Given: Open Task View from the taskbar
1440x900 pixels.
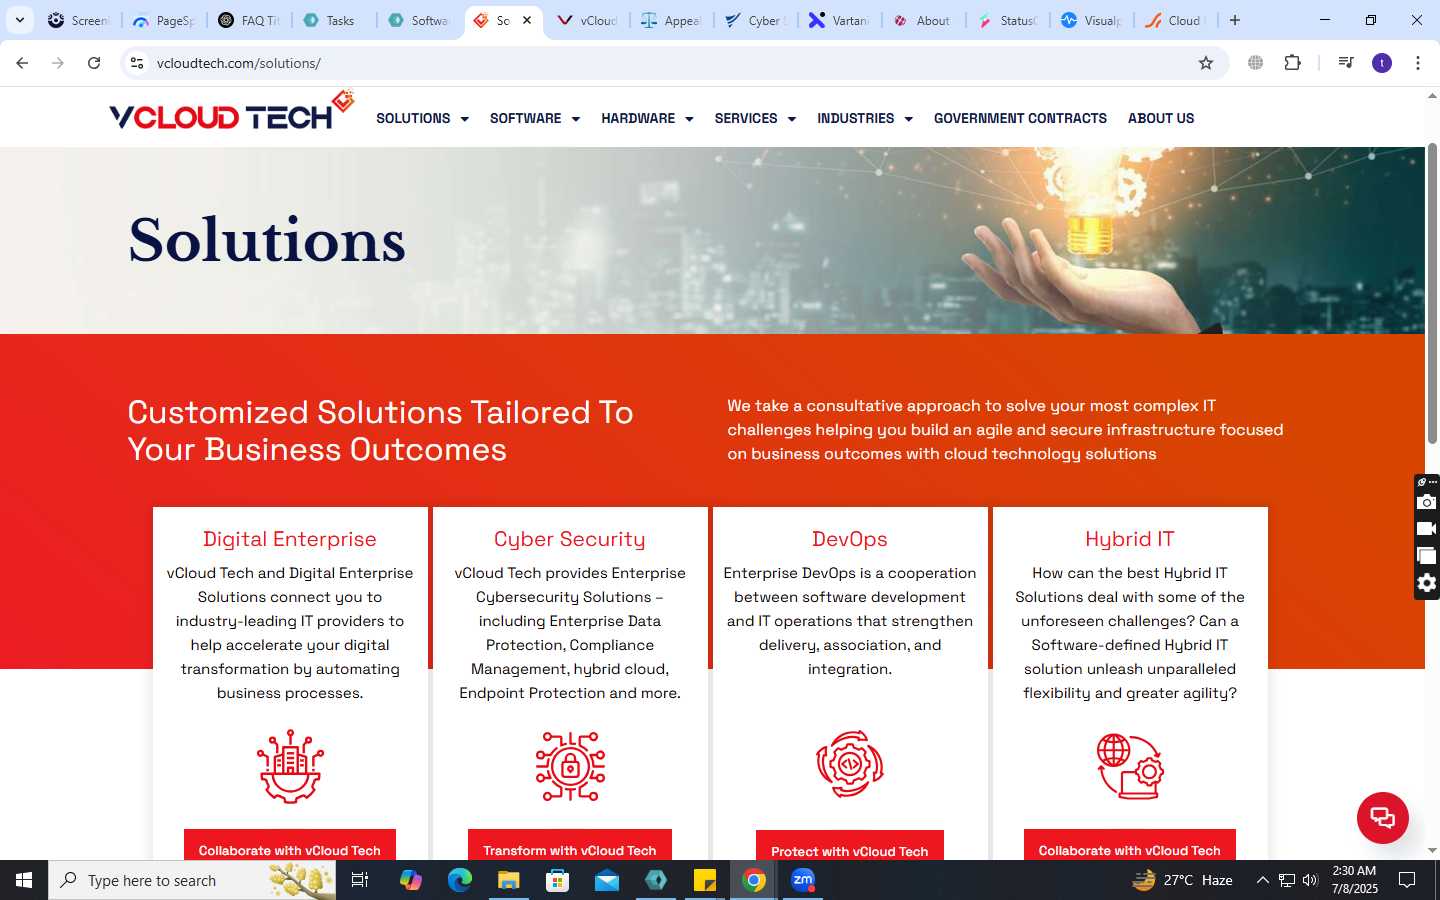Looking at the screenshot, I should coord(360,880).
